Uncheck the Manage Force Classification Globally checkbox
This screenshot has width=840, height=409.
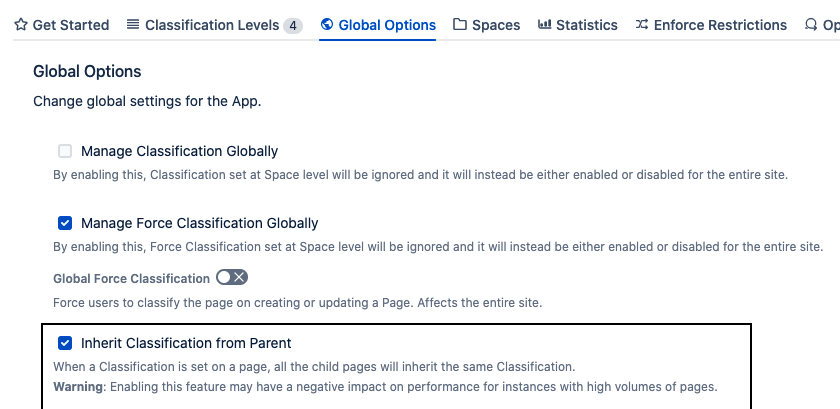pos(65,223)
